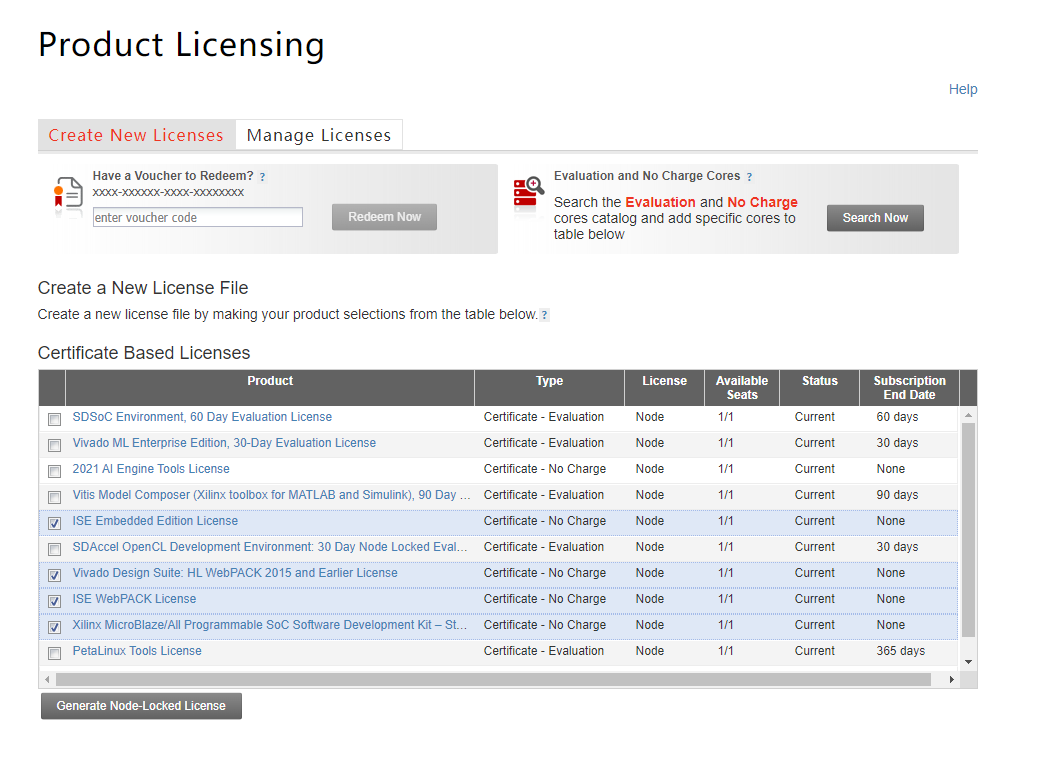Enable the SDSoC Environment 60 Day Evaluation checkbox
The width and height of the screenshot is (1057, 781).
click(54, 419)
